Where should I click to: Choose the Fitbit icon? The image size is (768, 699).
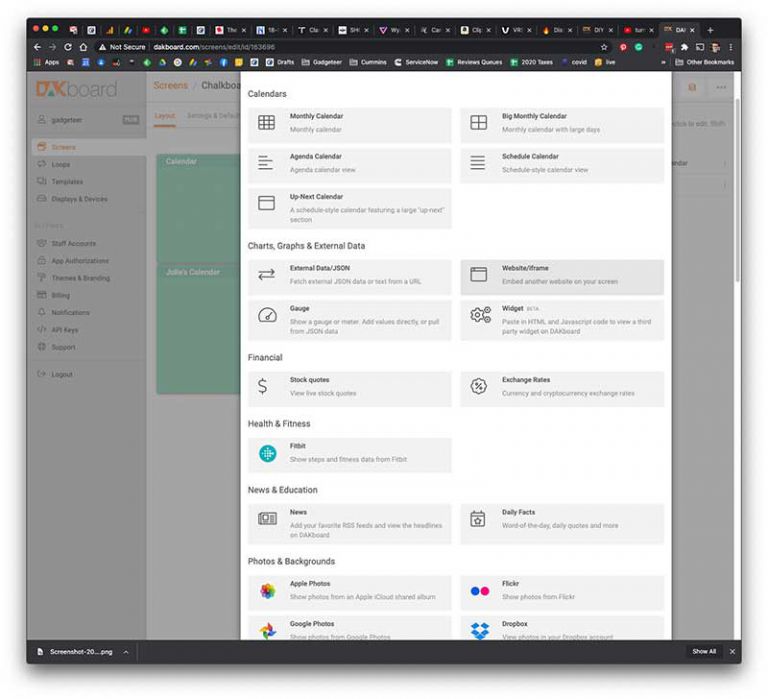pyautogui.click(x=267, y=454)
